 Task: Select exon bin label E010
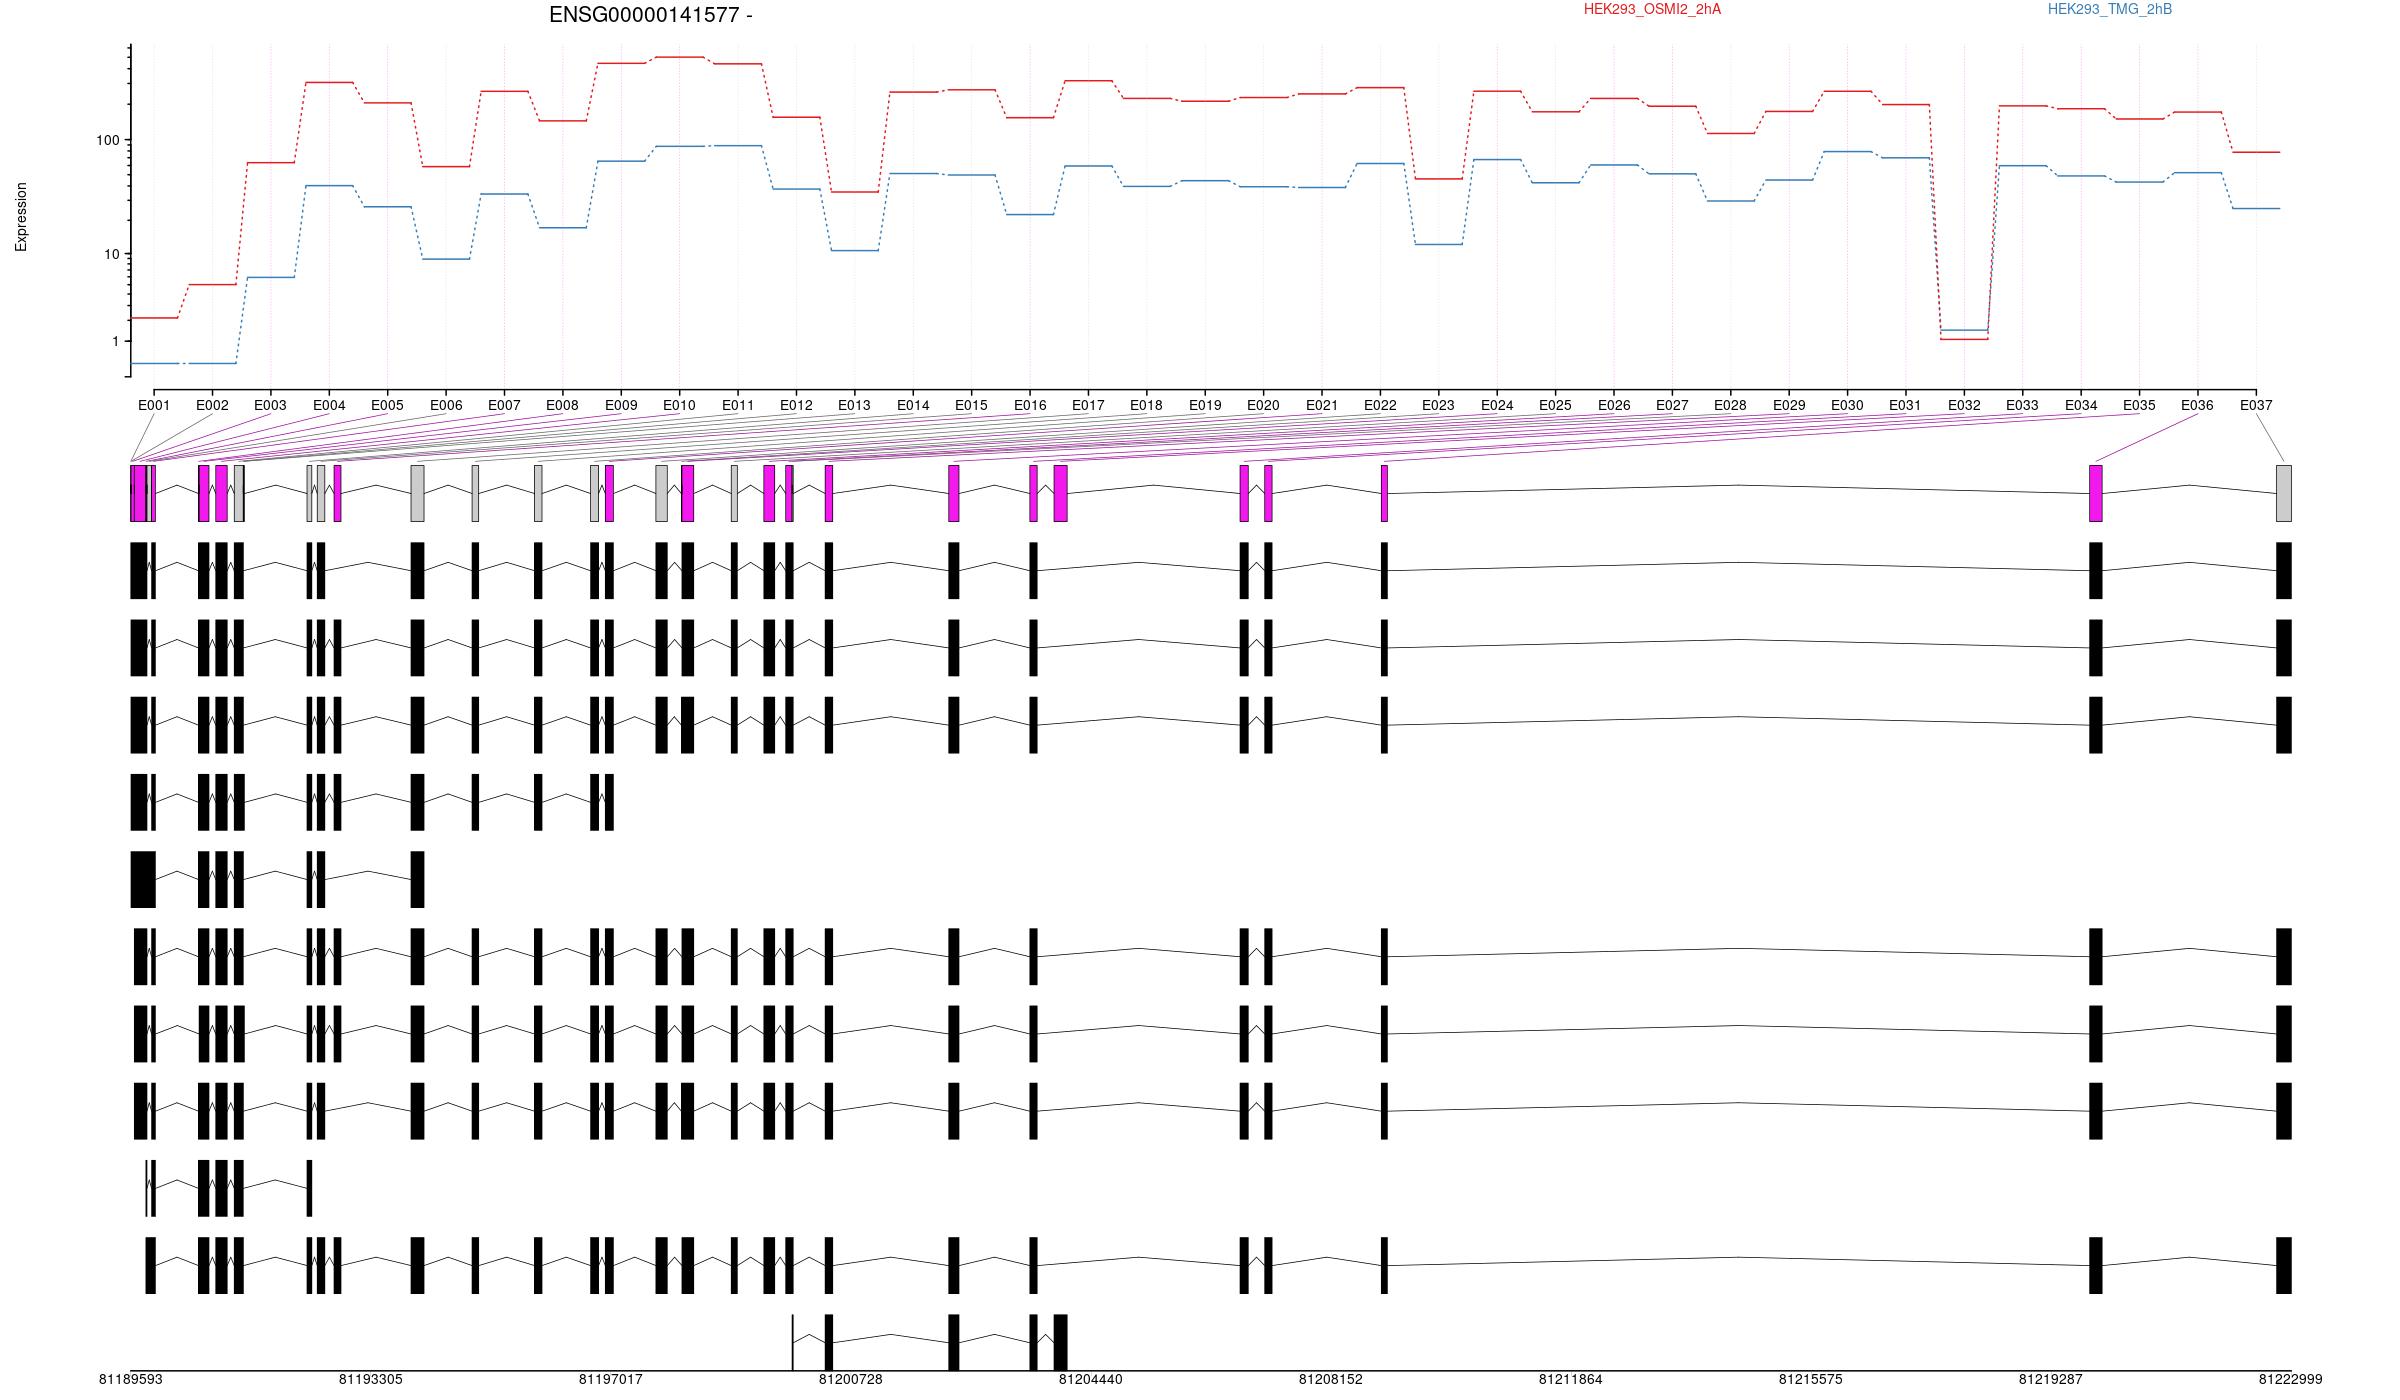point(679,405)
